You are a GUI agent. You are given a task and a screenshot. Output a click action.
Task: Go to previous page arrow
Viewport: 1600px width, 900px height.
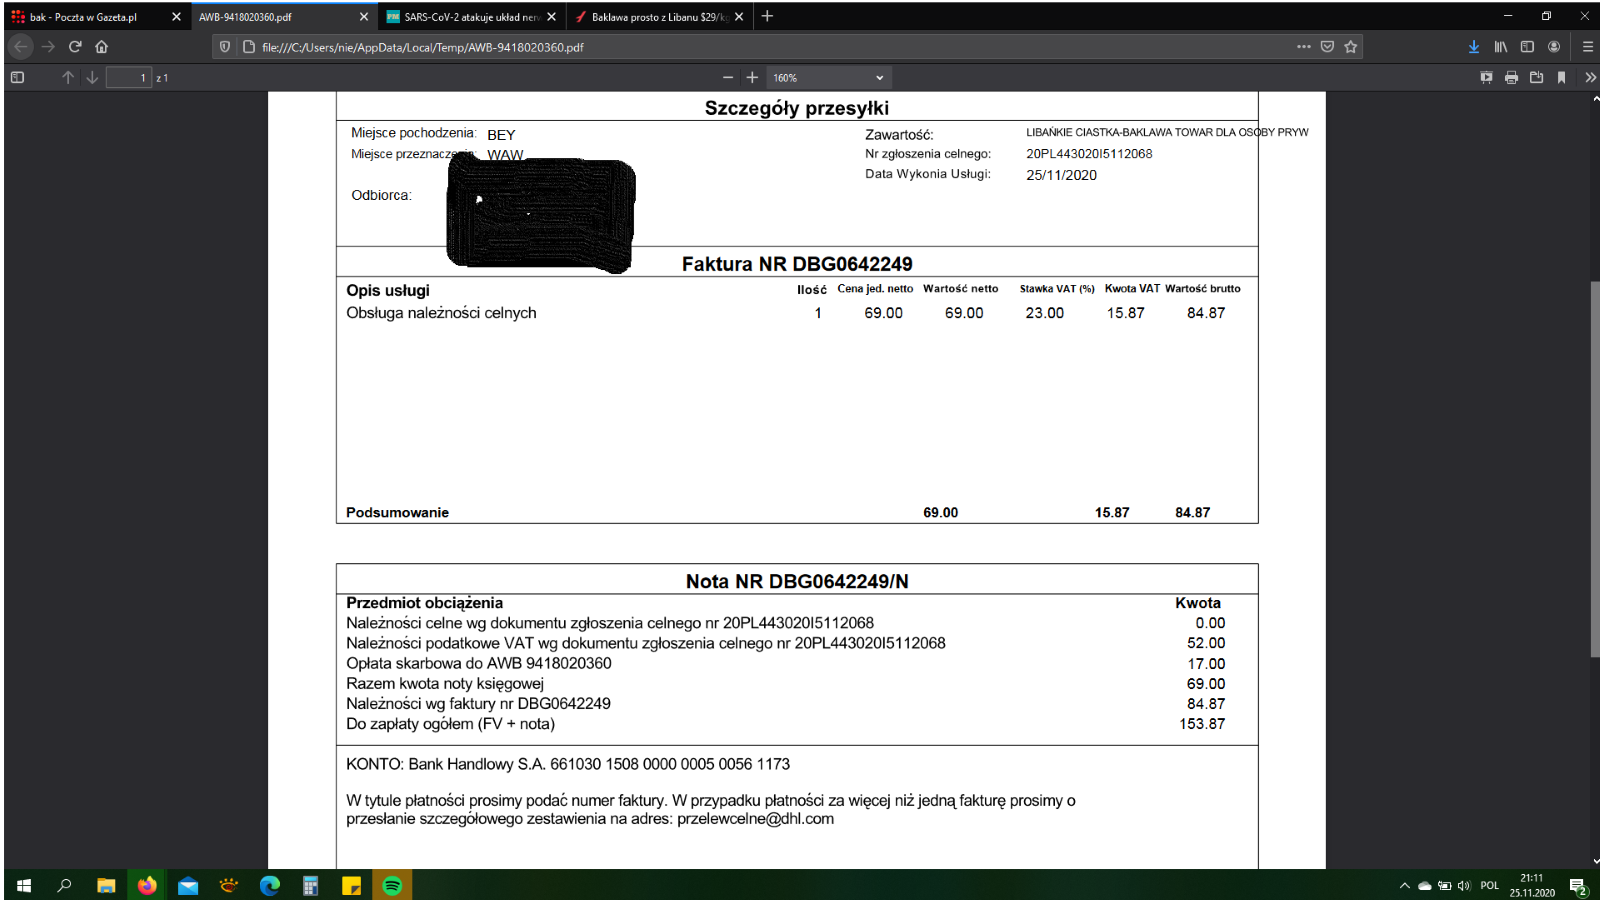tap(68, 77)
